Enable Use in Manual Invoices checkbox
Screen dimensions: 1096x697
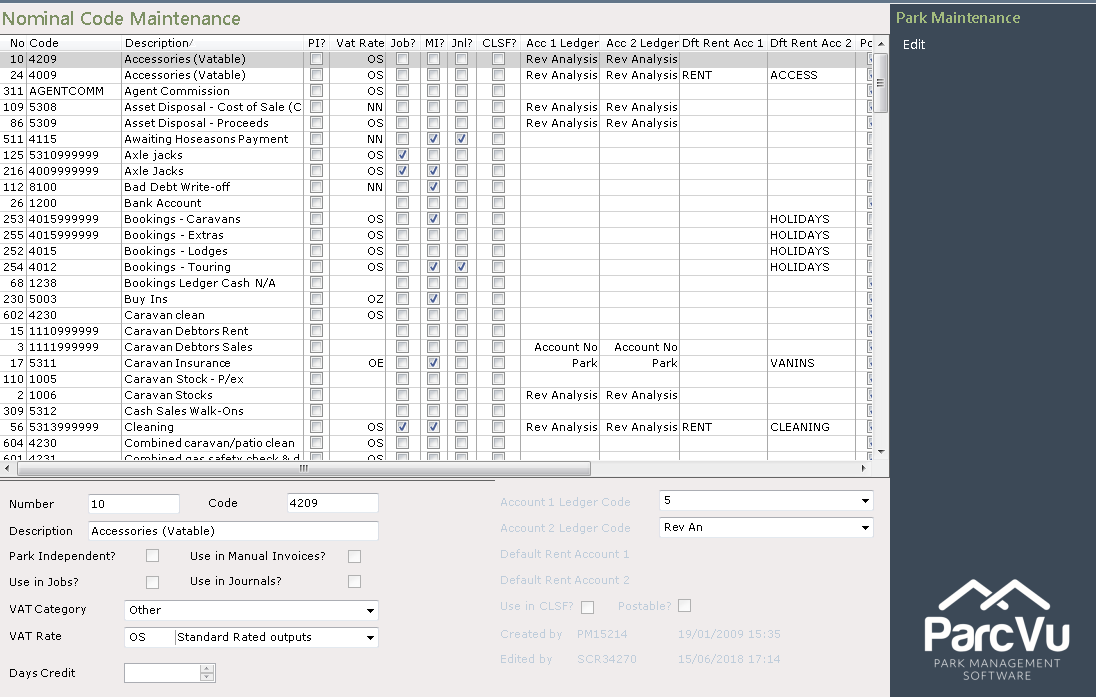tap(354, 556)
